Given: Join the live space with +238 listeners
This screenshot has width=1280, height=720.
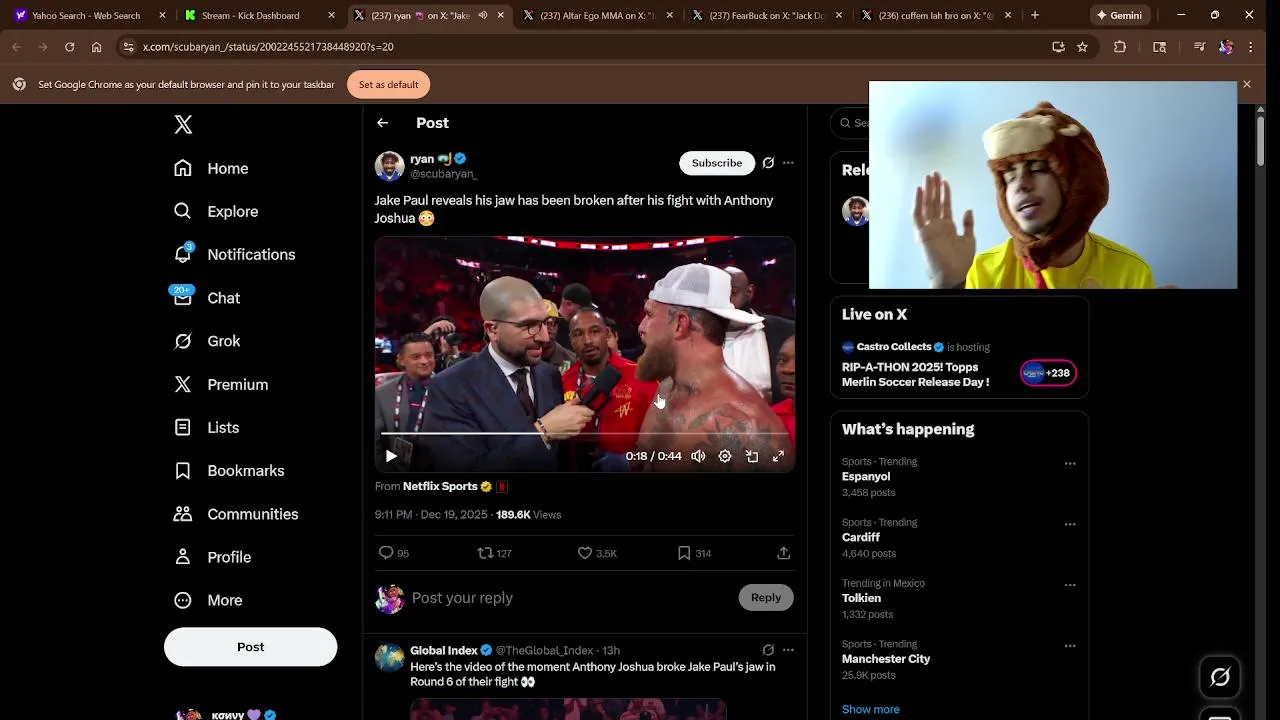Looking at the screenshot, I should click(1048, 373).
